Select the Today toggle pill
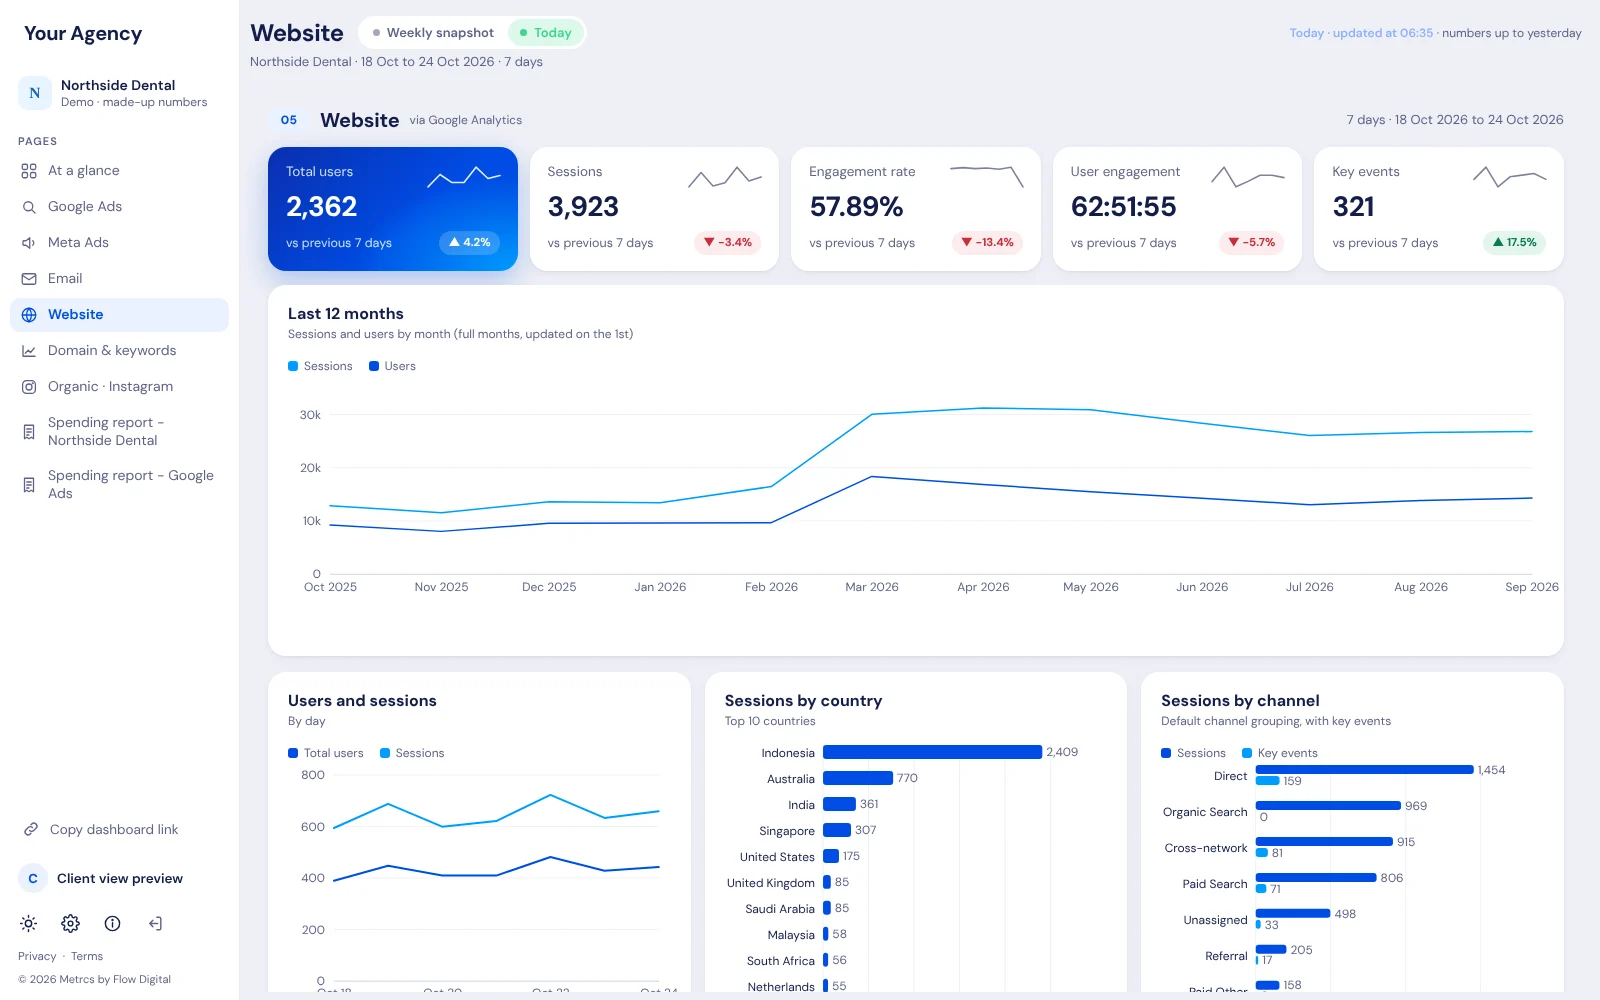 tap(545, 33)
